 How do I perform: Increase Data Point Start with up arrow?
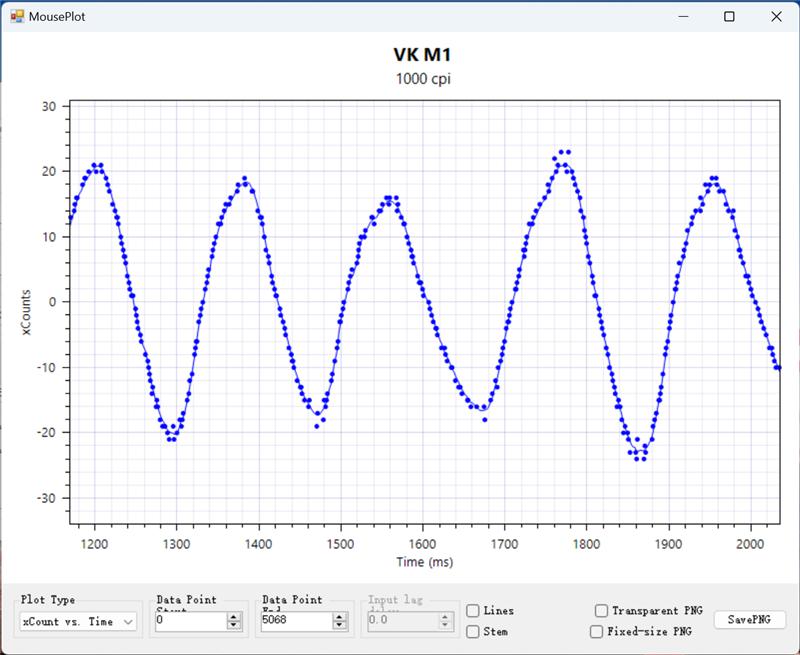tap(234, 617)
